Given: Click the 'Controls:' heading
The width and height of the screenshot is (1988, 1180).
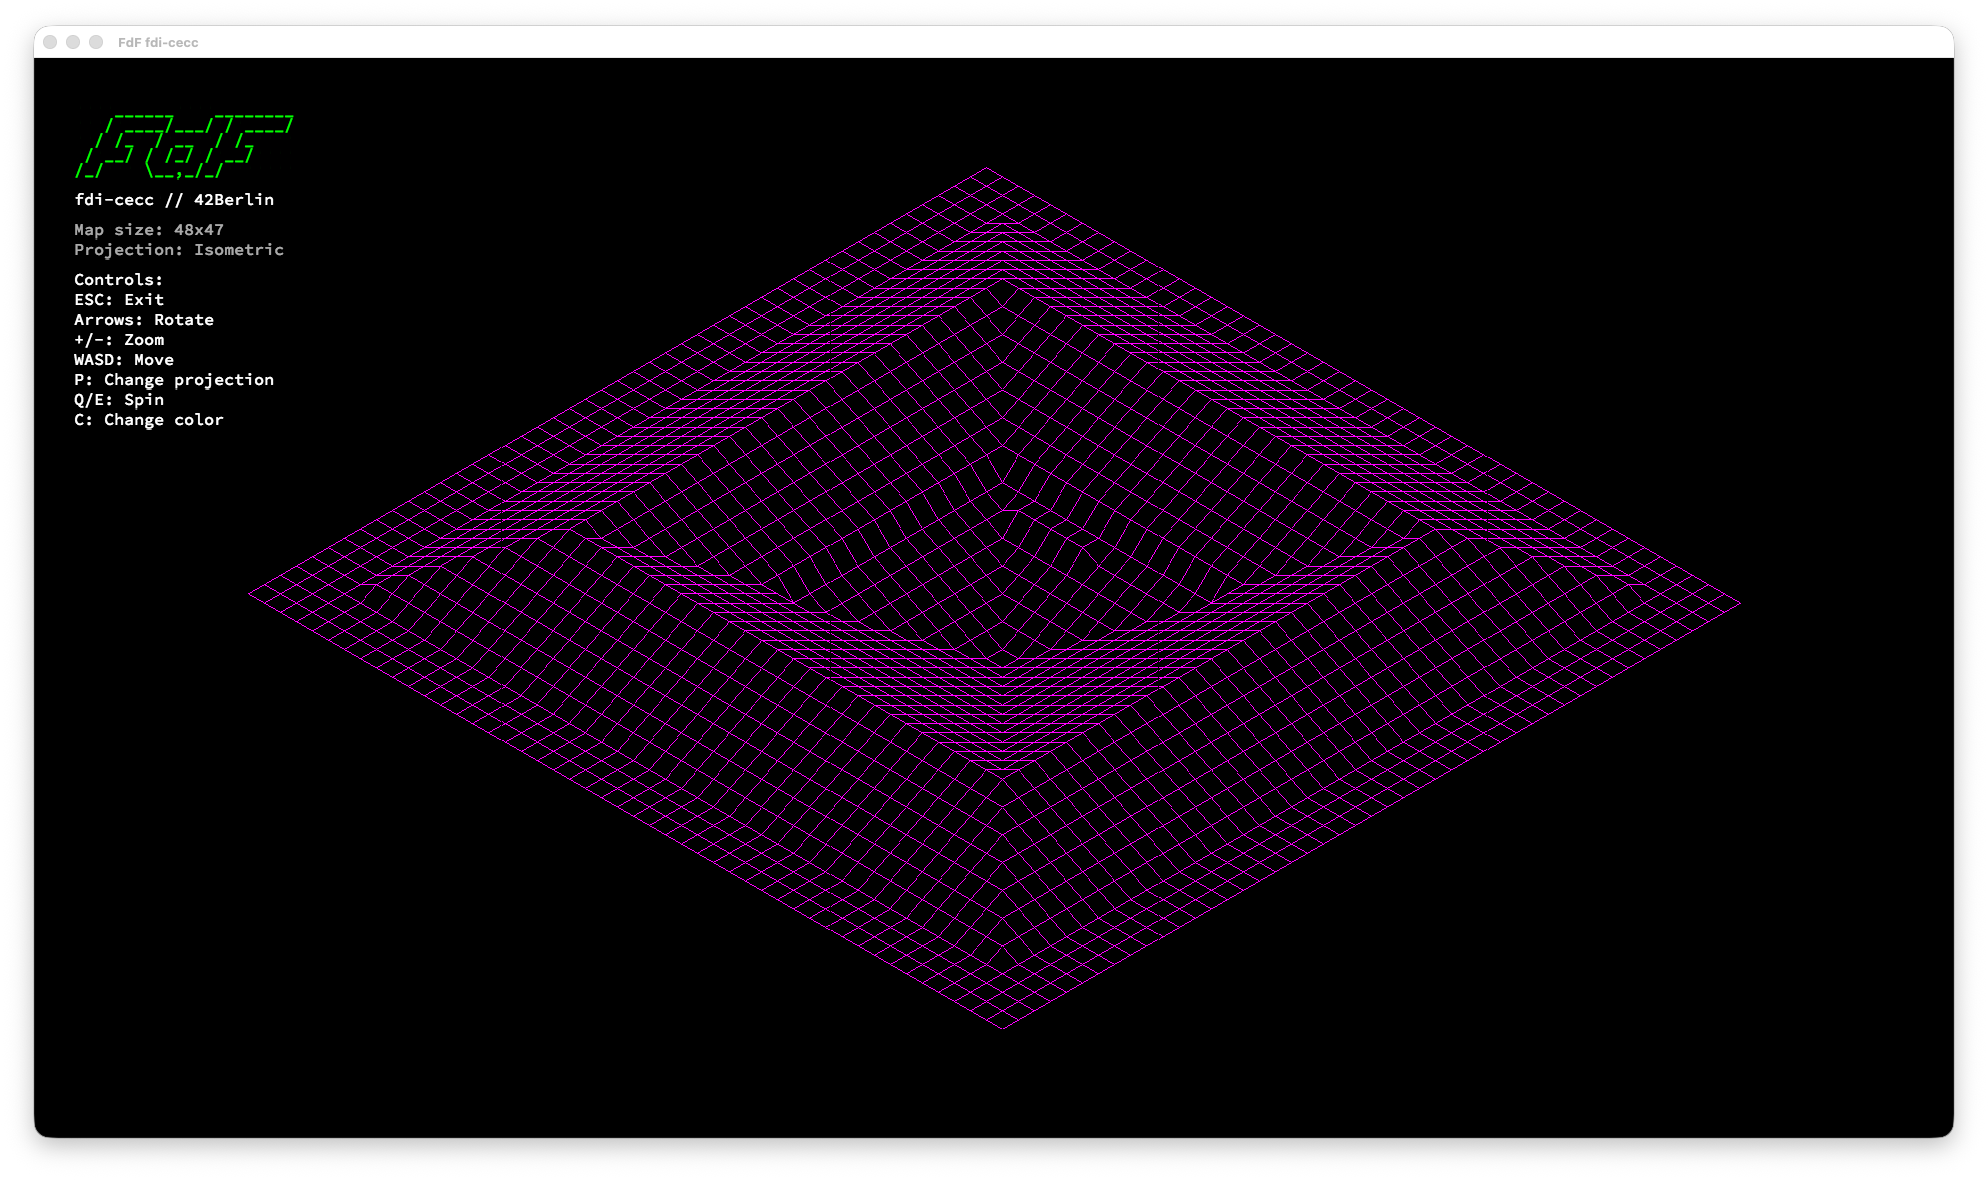Looking at the screenshot, I should tap(118, 280).
